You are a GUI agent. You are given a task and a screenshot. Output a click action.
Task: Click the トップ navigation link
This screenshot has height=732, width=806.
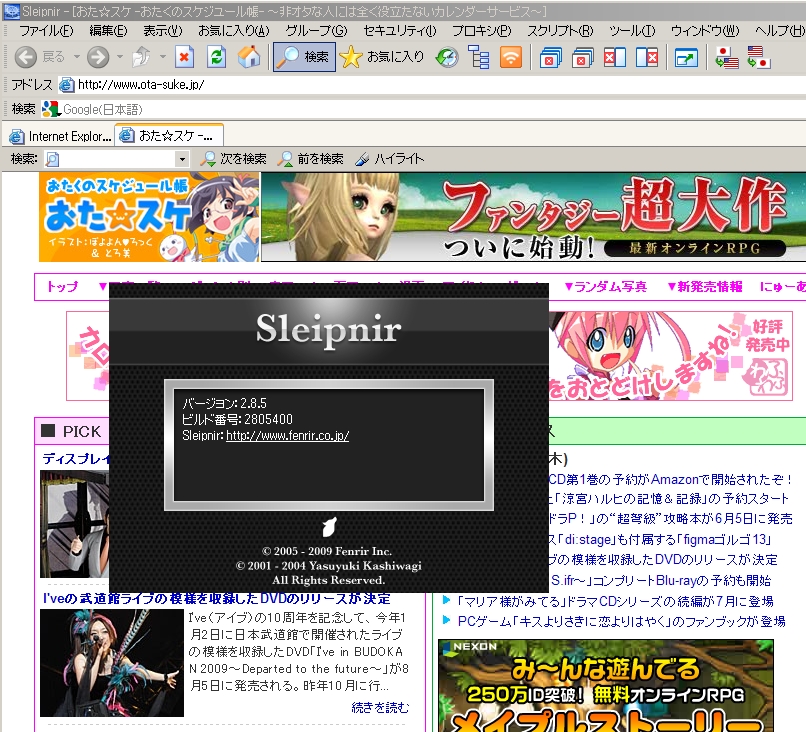[x=62, y=286]
